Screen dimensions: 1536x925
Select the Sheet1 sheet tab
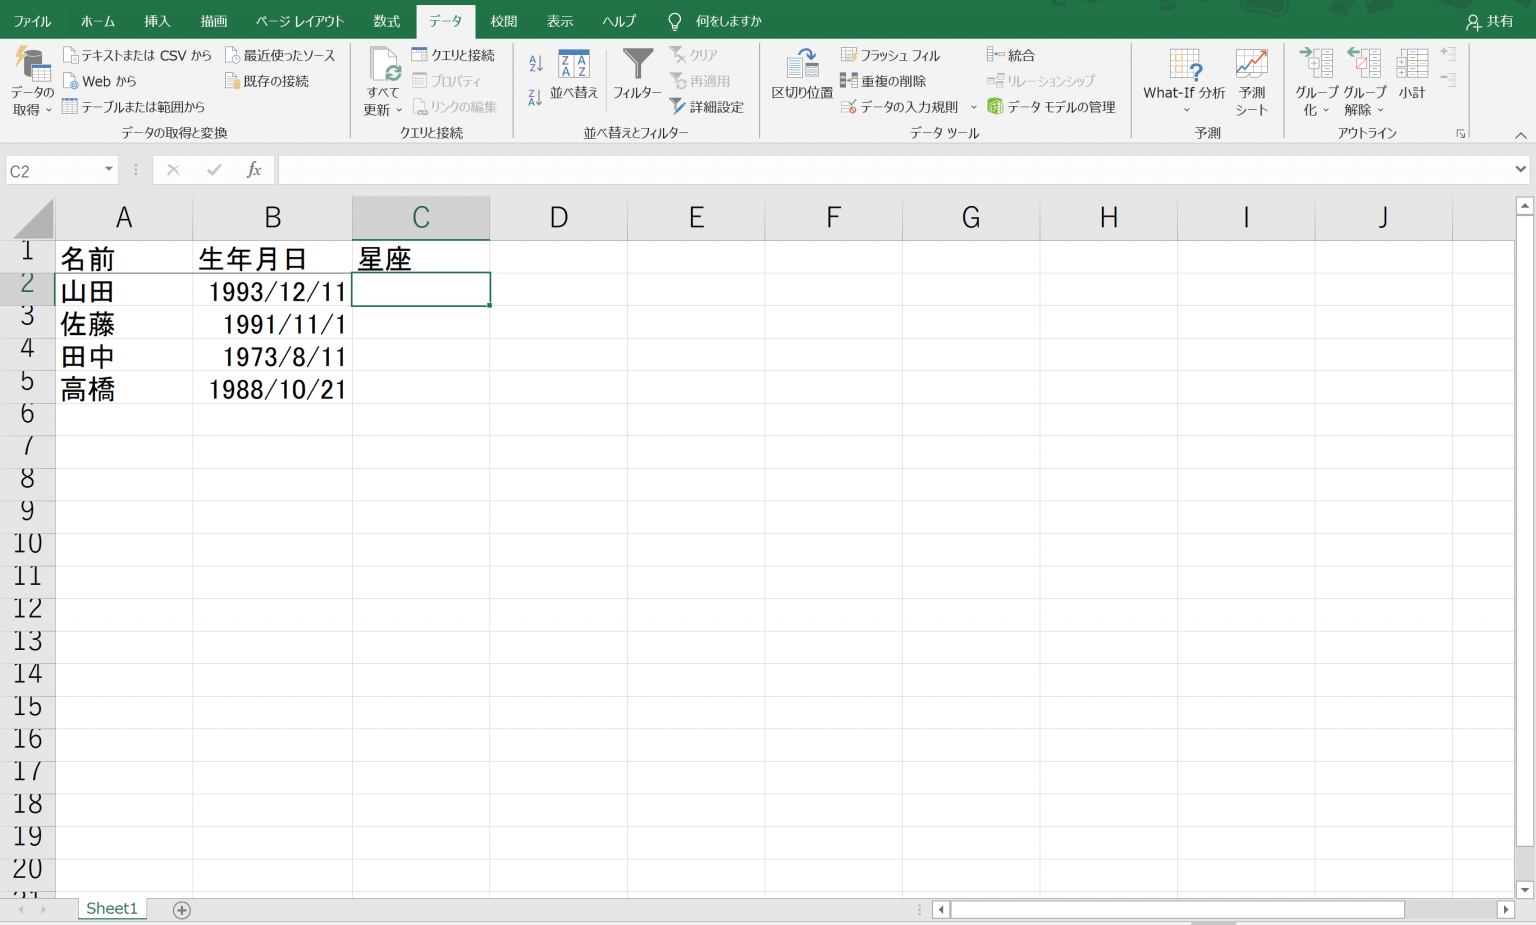[x=112, y=909]
